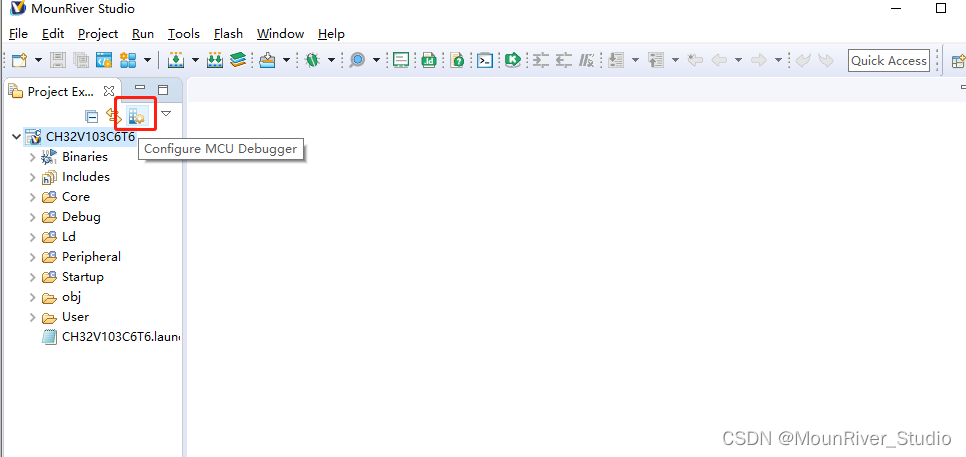Click the Shift Left outdent icon
Screen dimensions: 966x457
564,60
